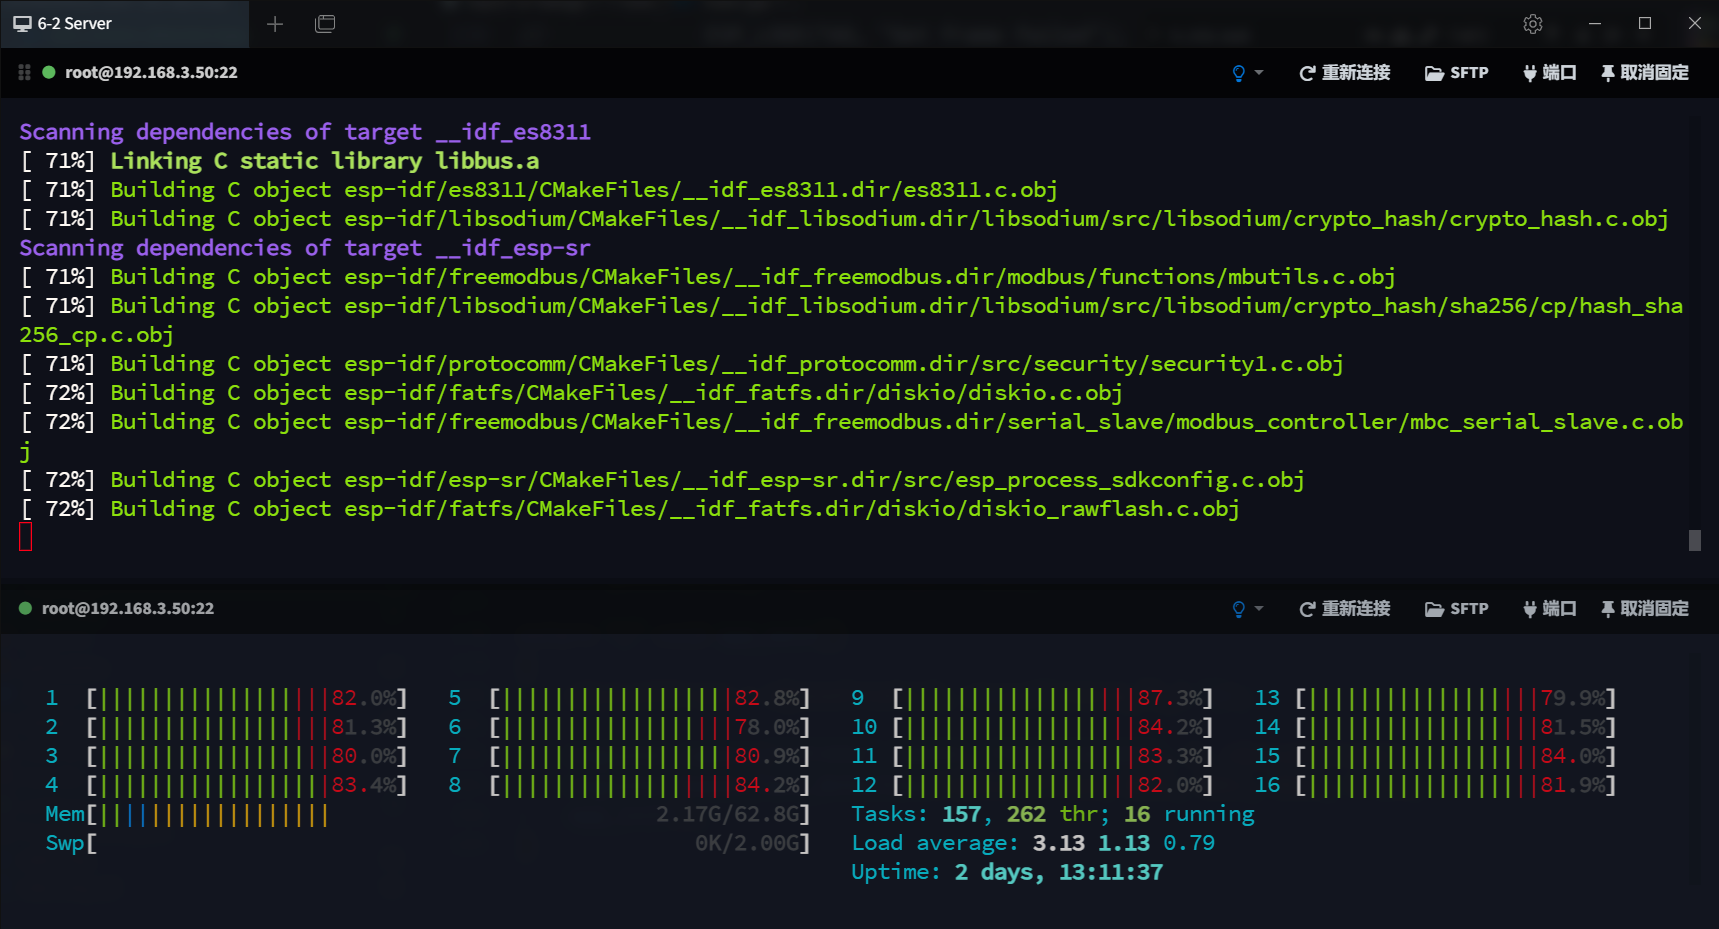The width and height of the screenshot is (1719, 929).
Task: Click the drag handle dots before root@192.168.3.50:22
Action: tap(24, 72)
